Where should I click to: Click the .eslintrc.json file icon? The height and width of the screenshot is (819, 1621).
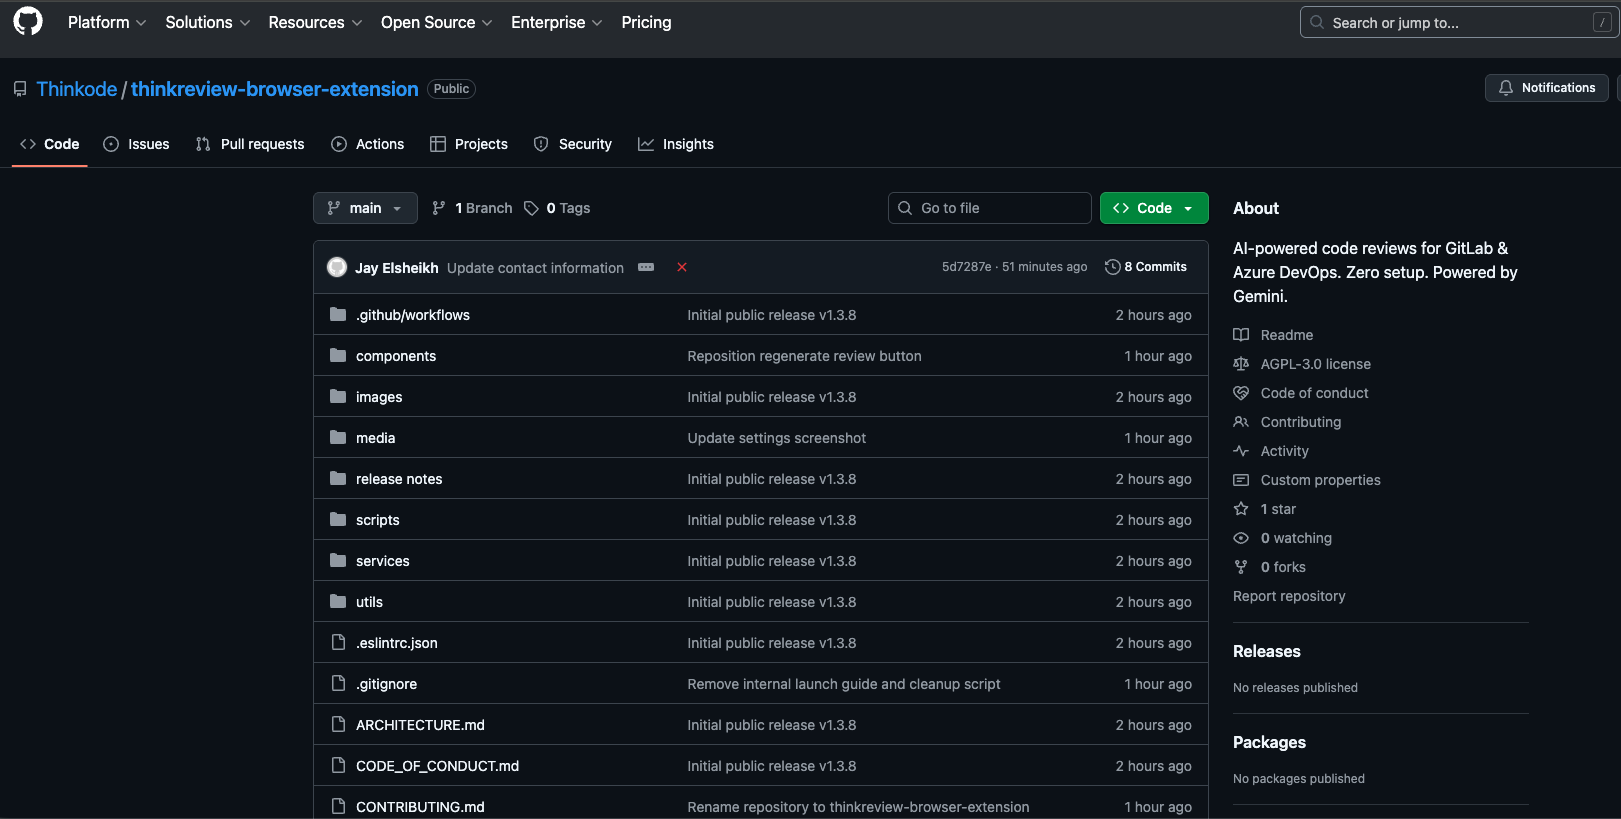pos(338,642)
